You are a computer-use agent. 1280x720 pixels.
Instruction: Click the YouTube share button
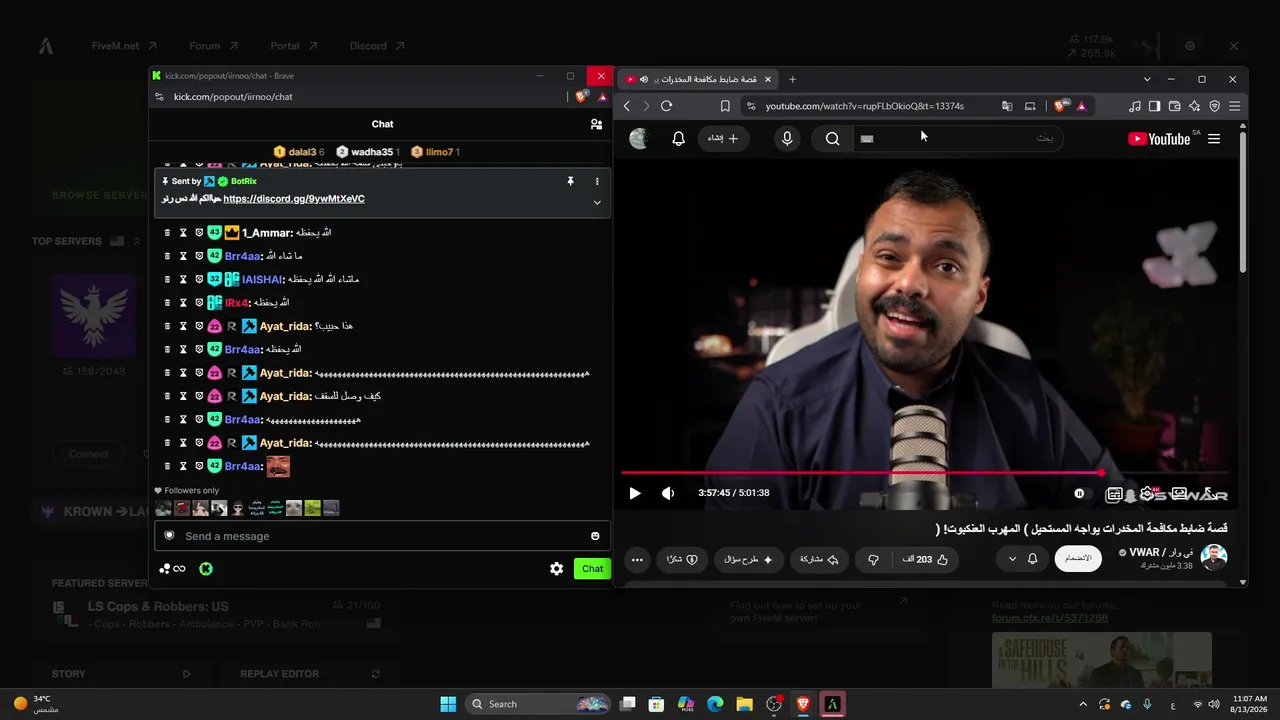coord(818,560)
